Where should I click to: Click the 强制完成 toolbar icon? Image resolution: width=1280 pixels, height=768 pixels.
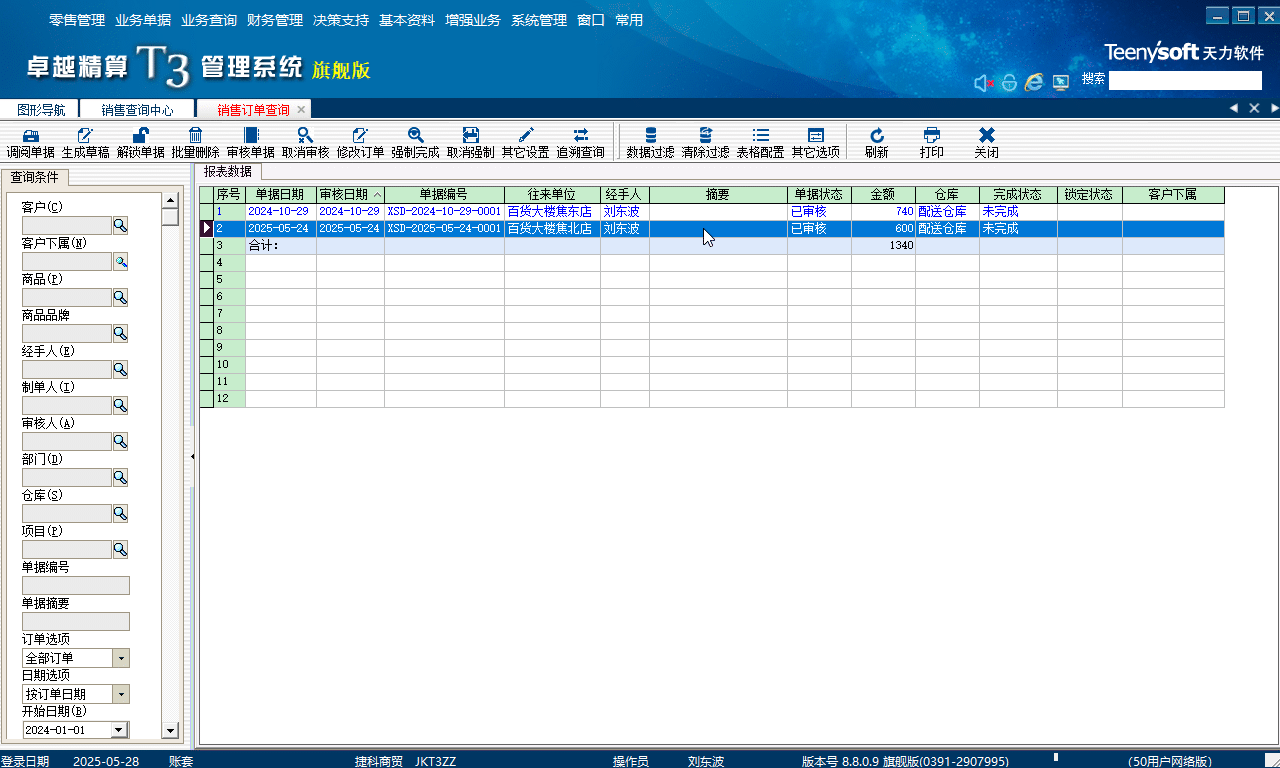click(415, 136)
